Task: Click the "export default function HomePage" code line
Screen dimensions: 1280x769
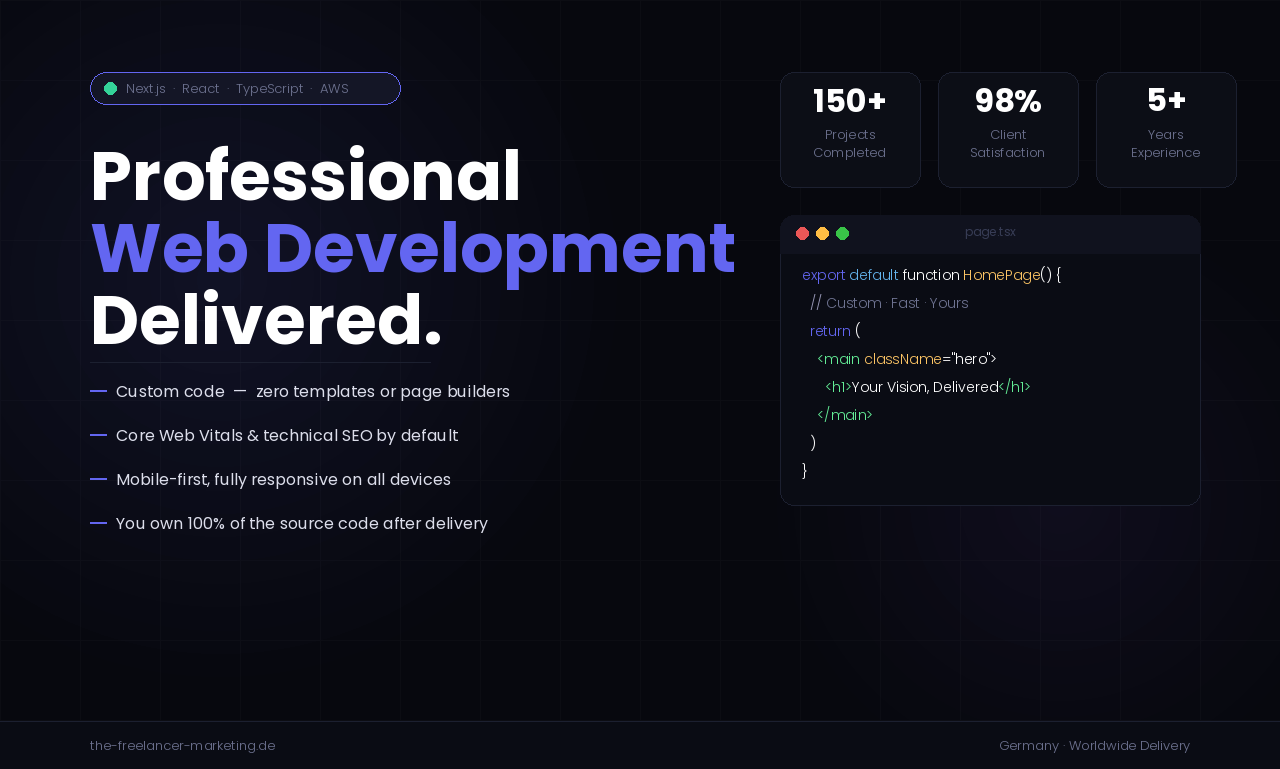Action: [x=932, y=275]
